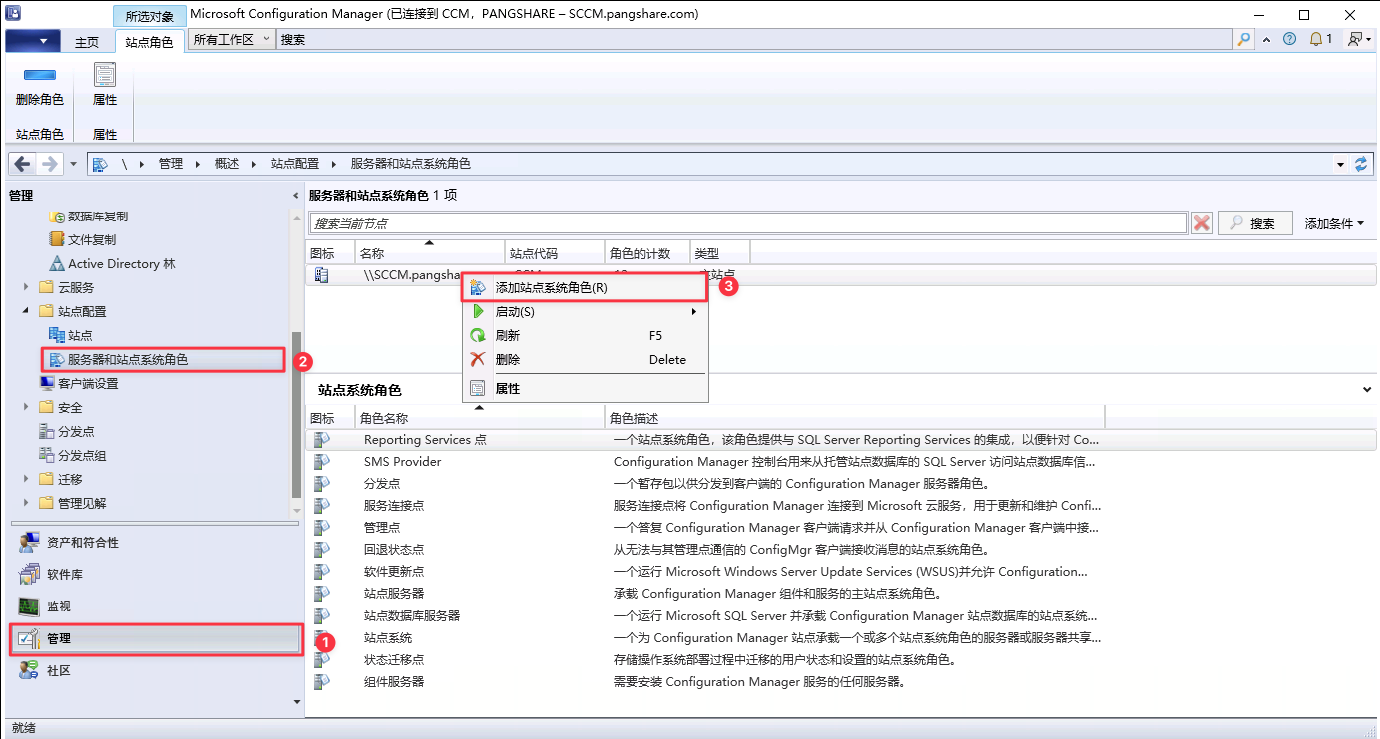This screenshot has width=1380, height=739.
Task: Click the 属性 icon in the context menu
Action: [478, 388]
